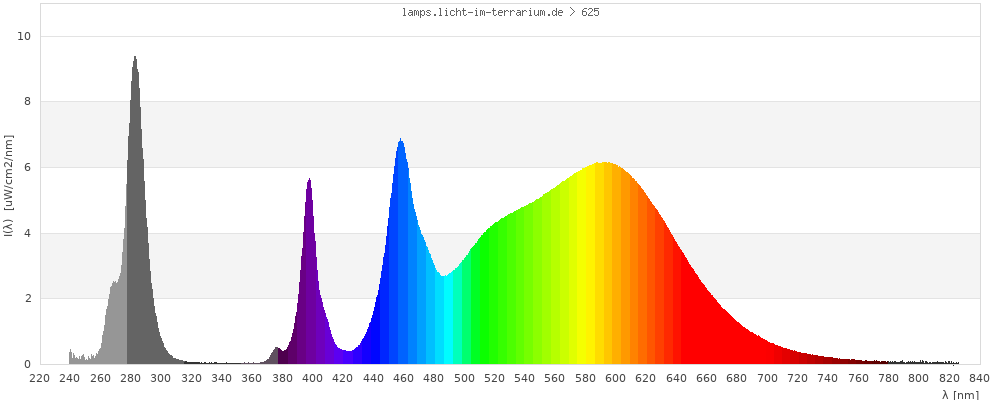Screen dimensions: 1000x400
Task: Click the small dark bump near 376 nm
Action: (277, 353)
